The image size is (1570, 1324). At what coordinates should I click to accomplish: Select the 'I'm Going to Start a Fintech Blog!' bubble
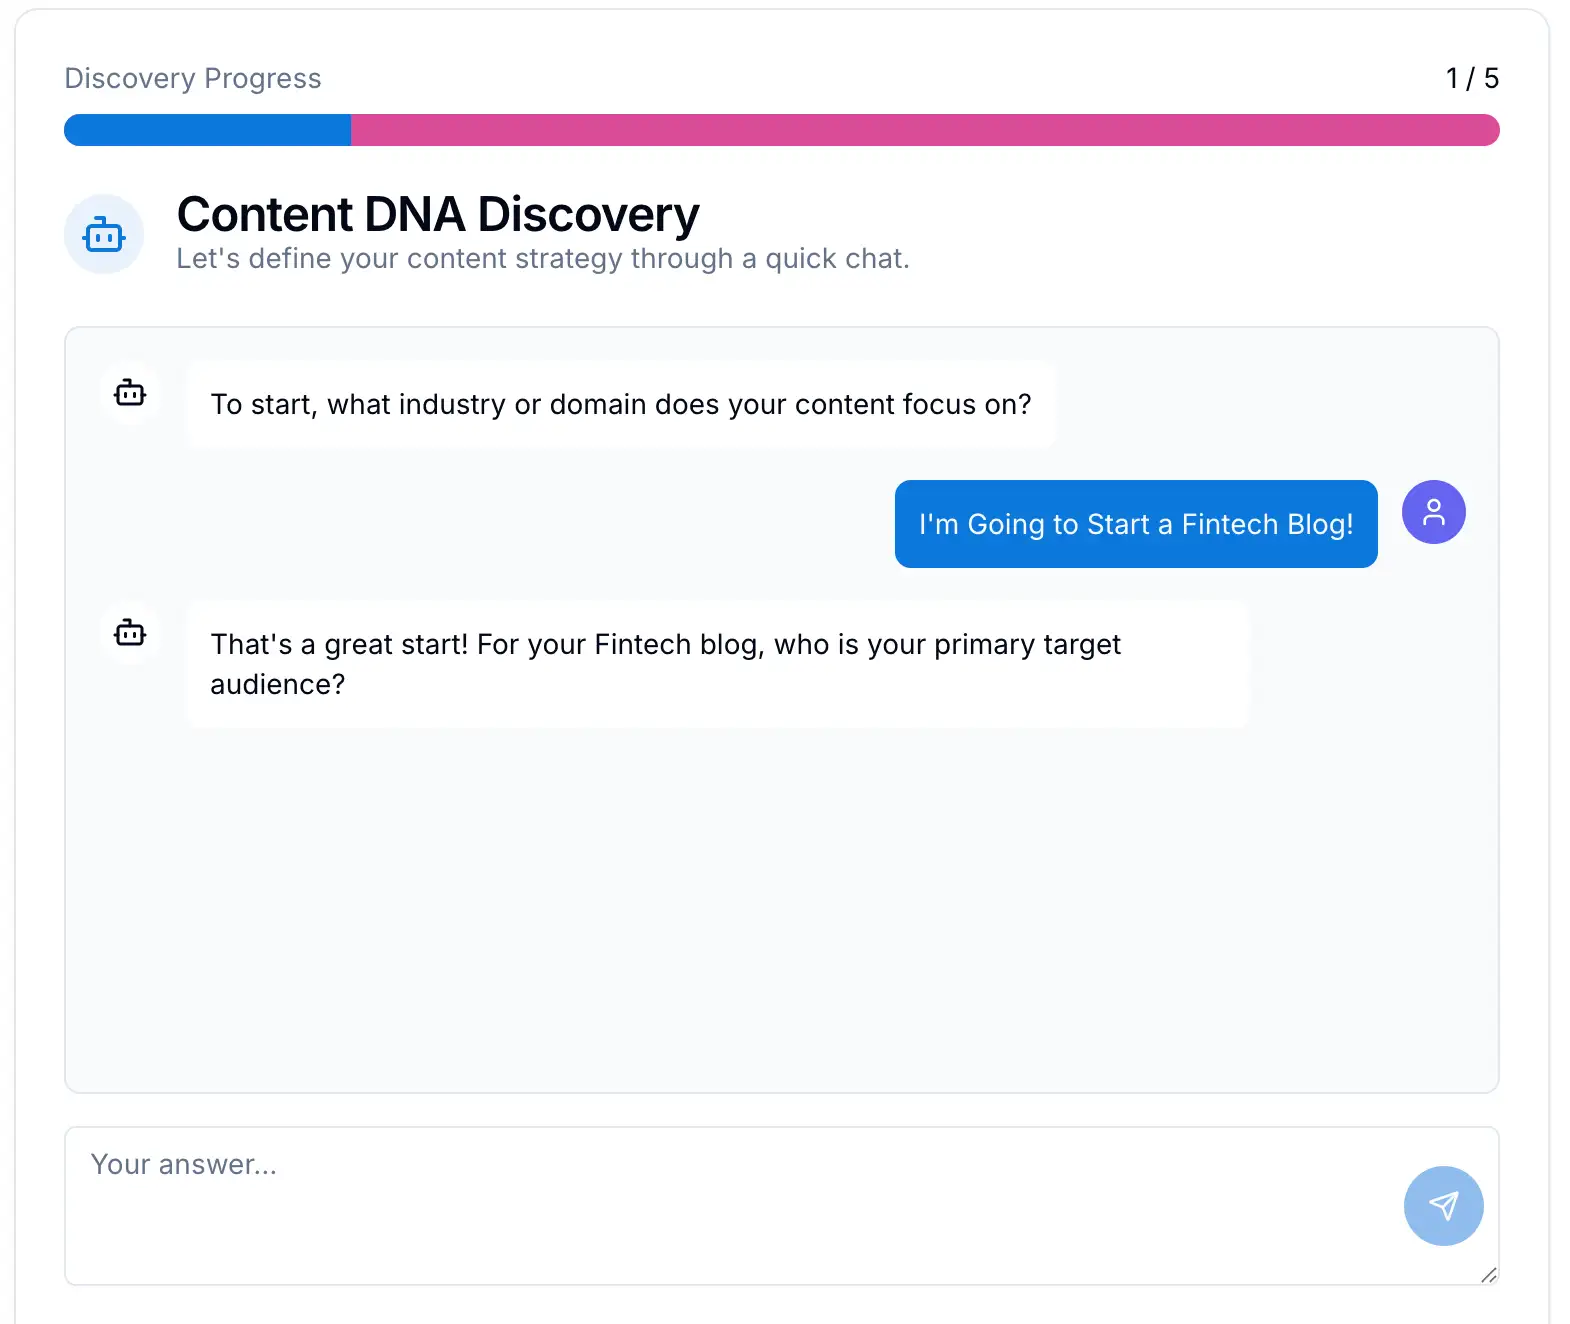(1135, 524)
